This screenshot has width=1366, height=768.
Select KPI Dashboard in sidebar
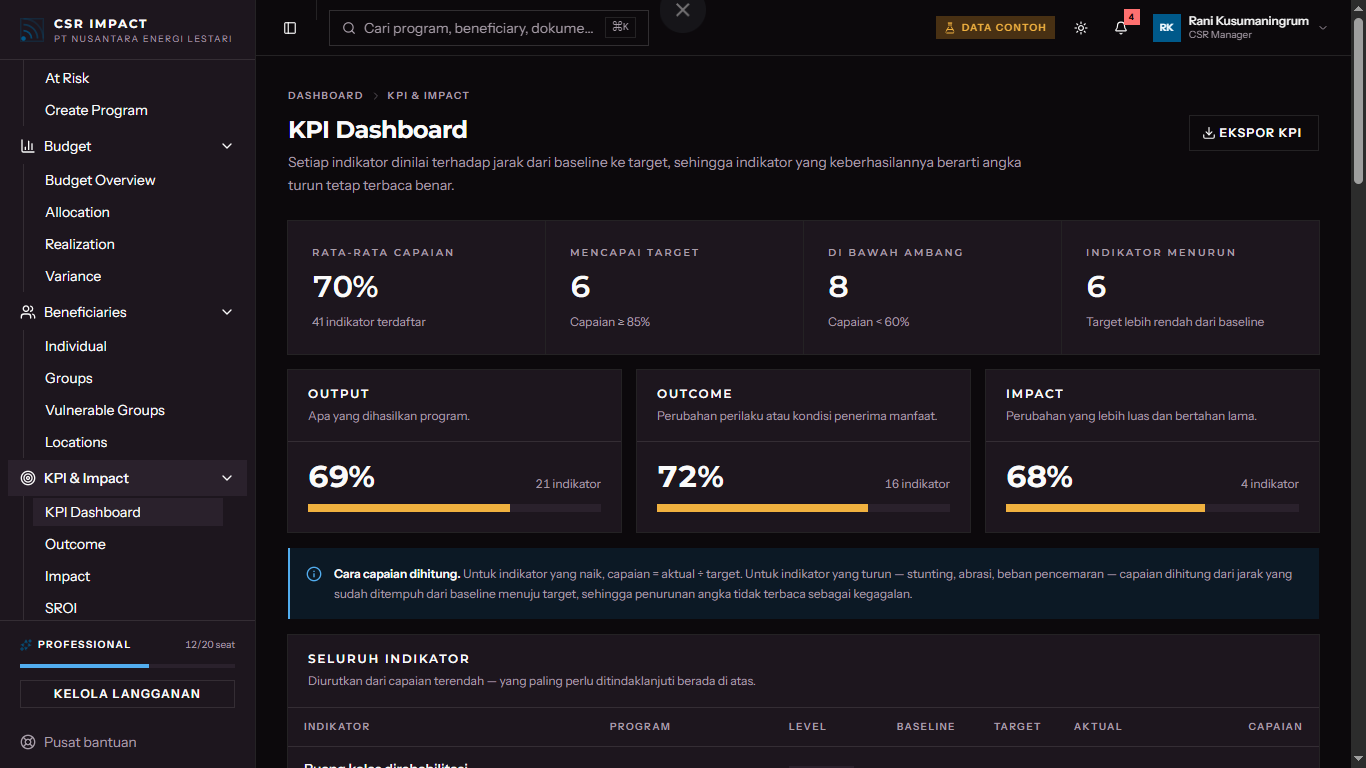click(128, 512)
